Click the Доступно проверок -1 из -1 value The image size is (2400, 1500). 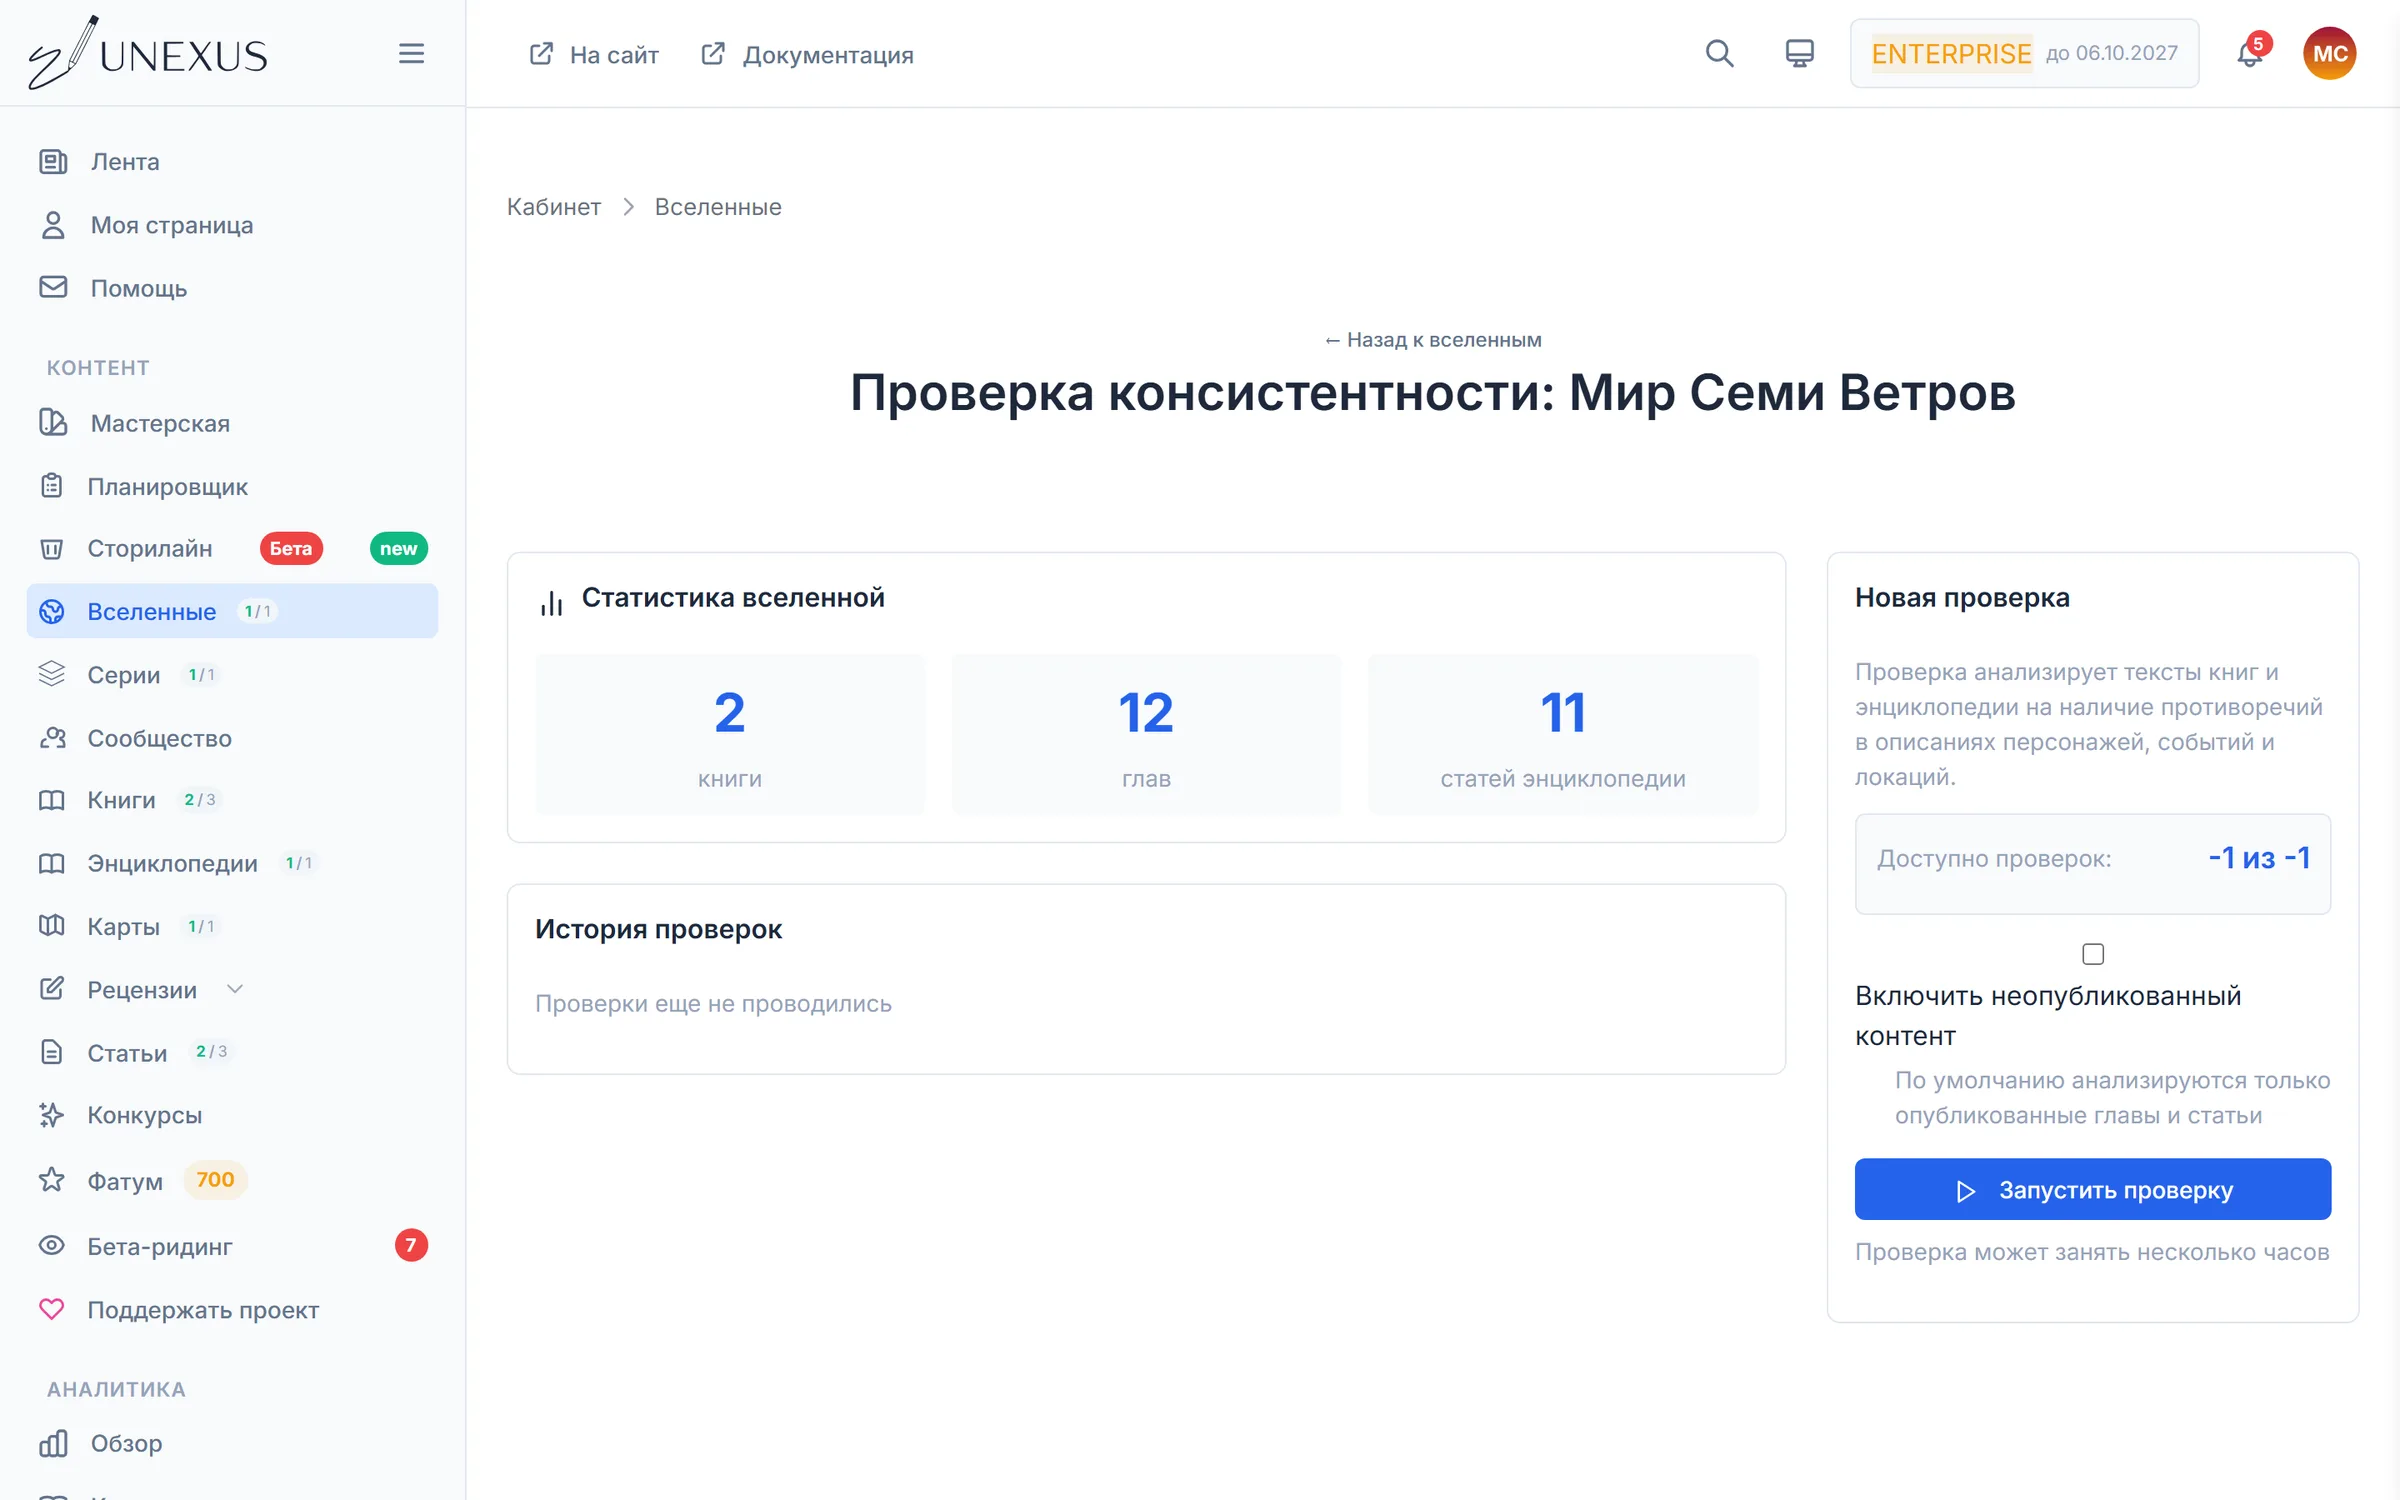[x=2259, y=858]
